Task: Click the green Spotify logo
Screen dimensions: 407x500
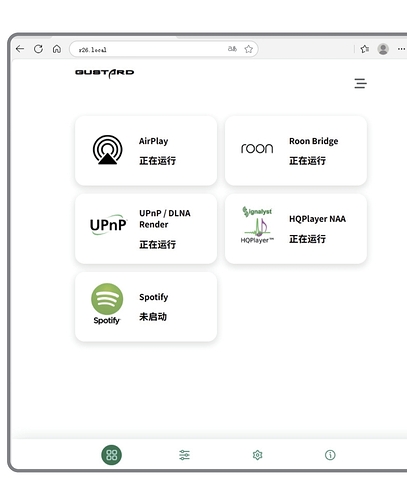Action: 107,304
